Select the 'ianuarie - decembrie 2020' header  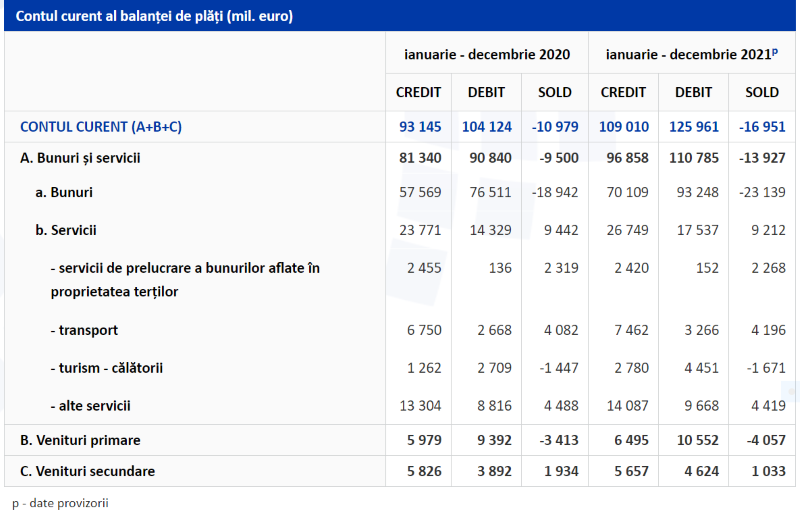coord(487,54)
